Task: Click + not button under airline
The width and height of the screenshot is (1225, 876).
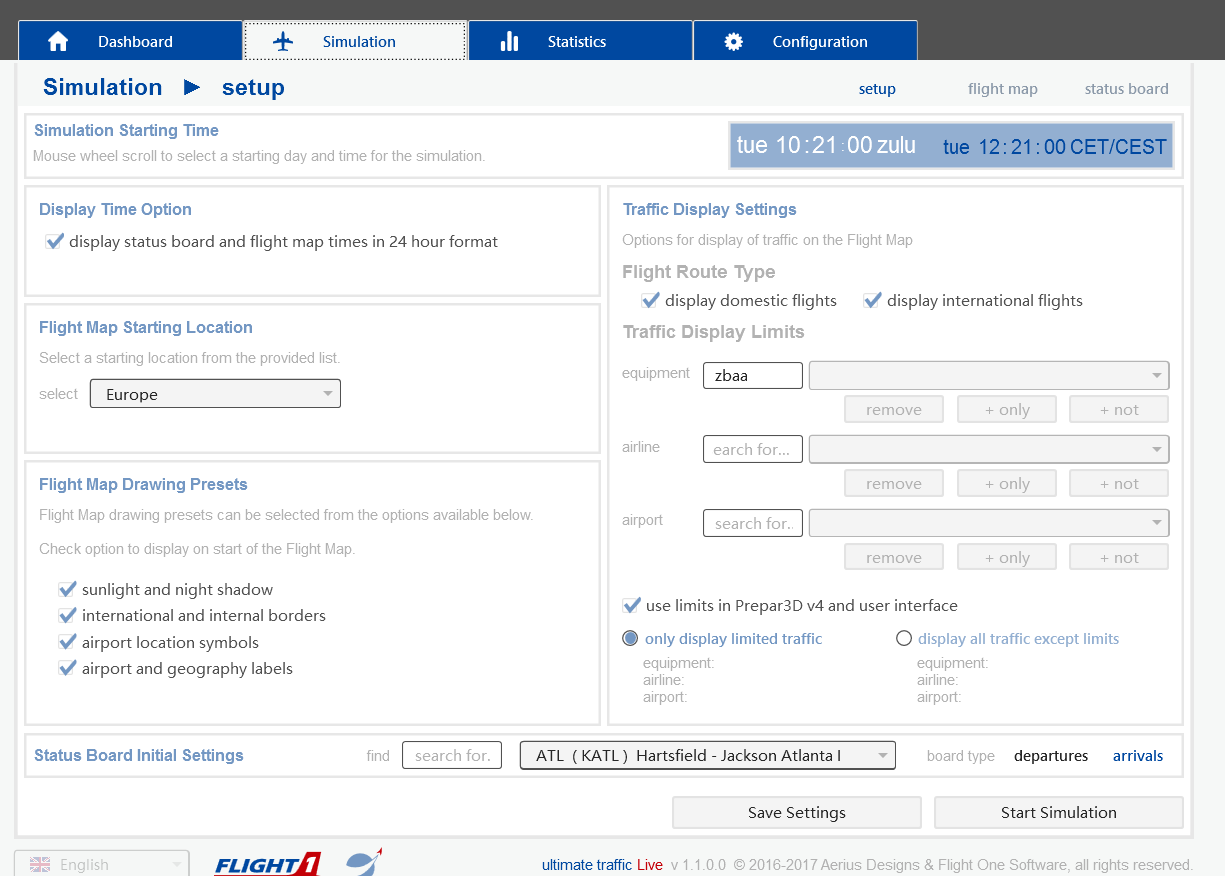Action: click(1119, 483)
